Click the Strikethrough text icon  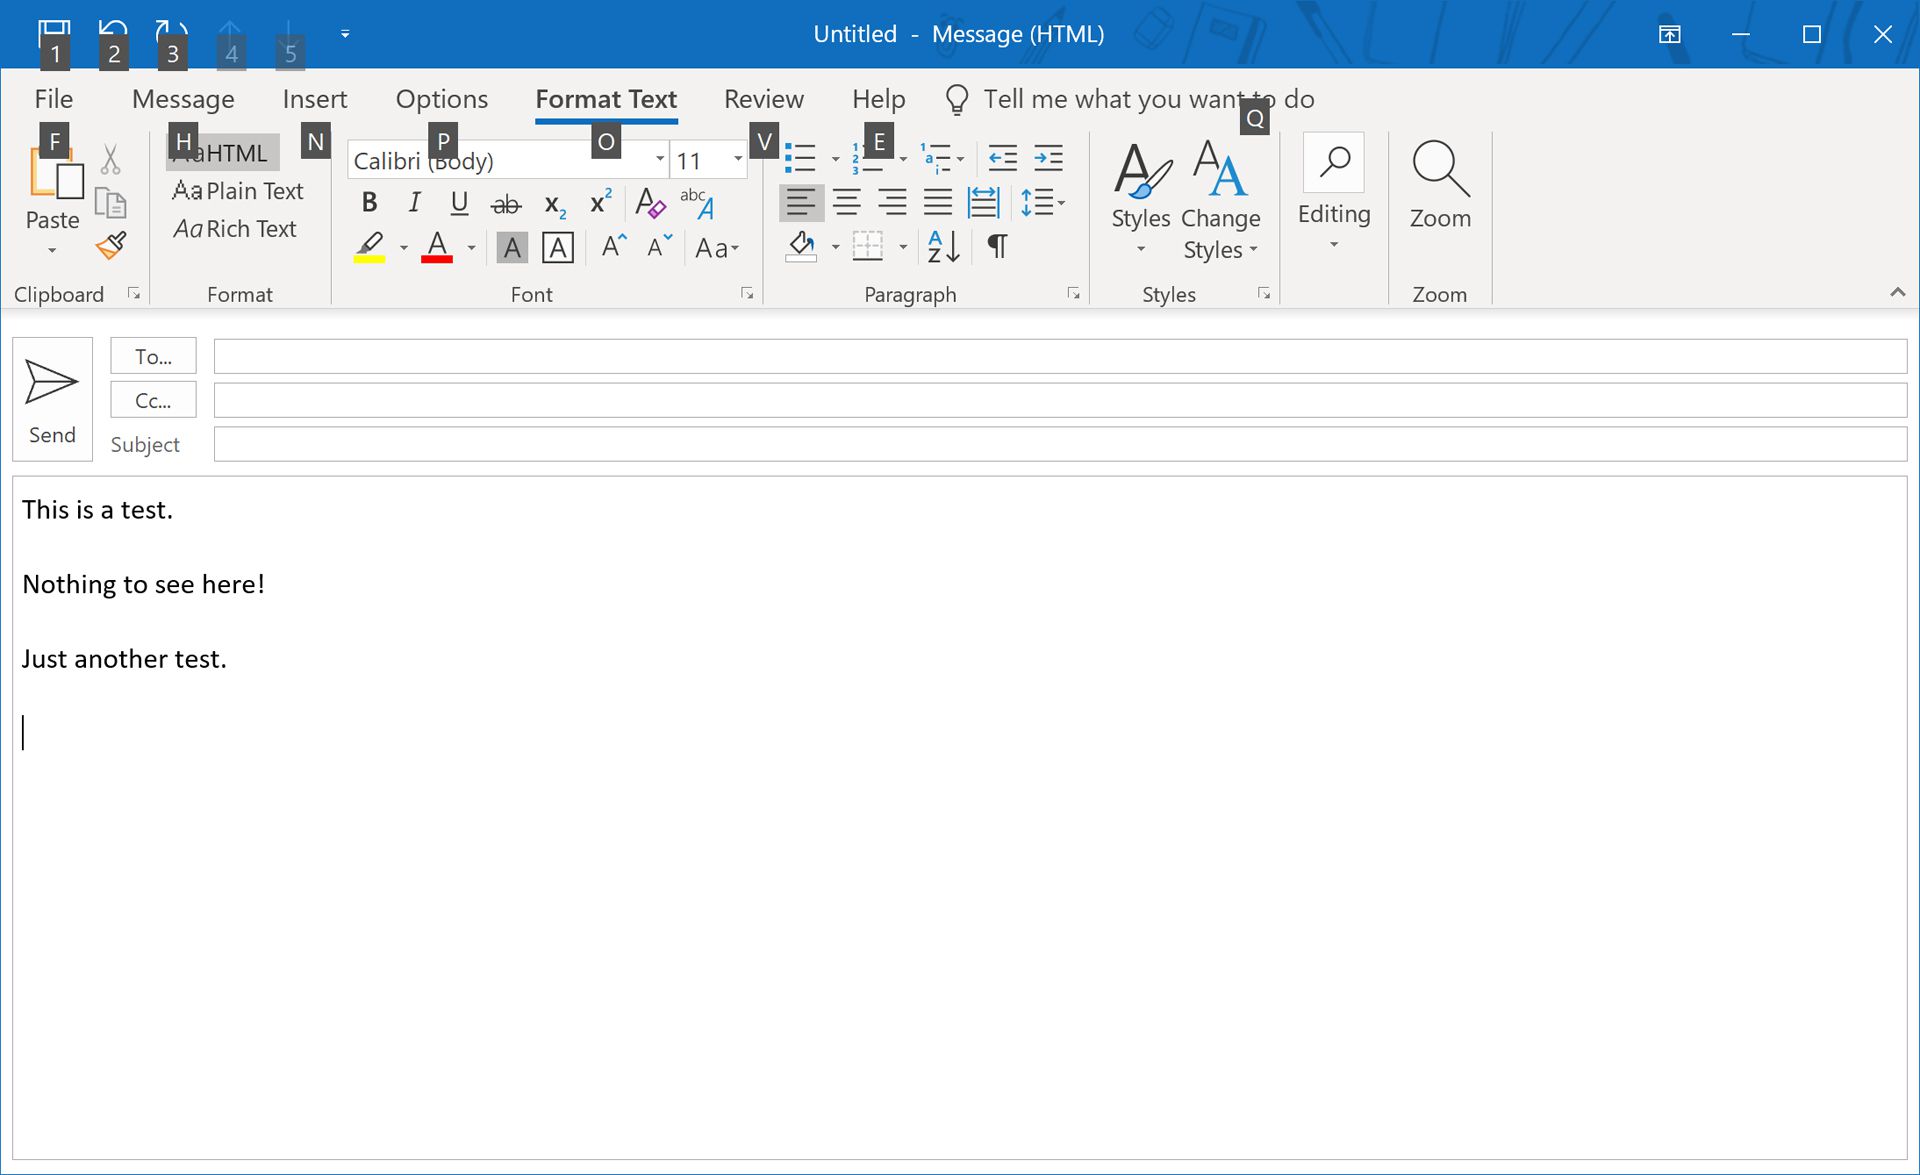(x=505, y=202)
